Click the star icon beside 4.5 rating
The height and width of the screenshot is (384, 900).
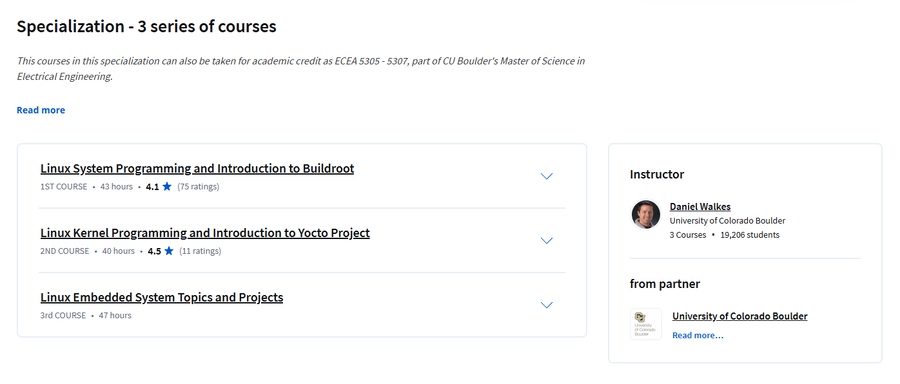click(x=169, y=251)
